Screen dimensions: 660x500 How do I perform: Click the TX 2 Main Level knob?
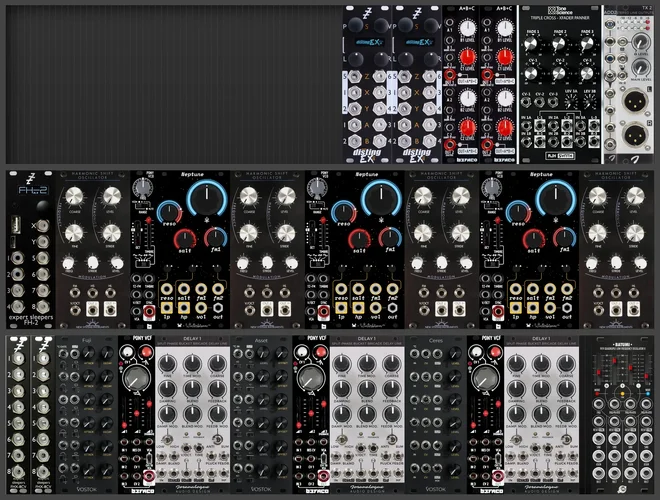639,66
